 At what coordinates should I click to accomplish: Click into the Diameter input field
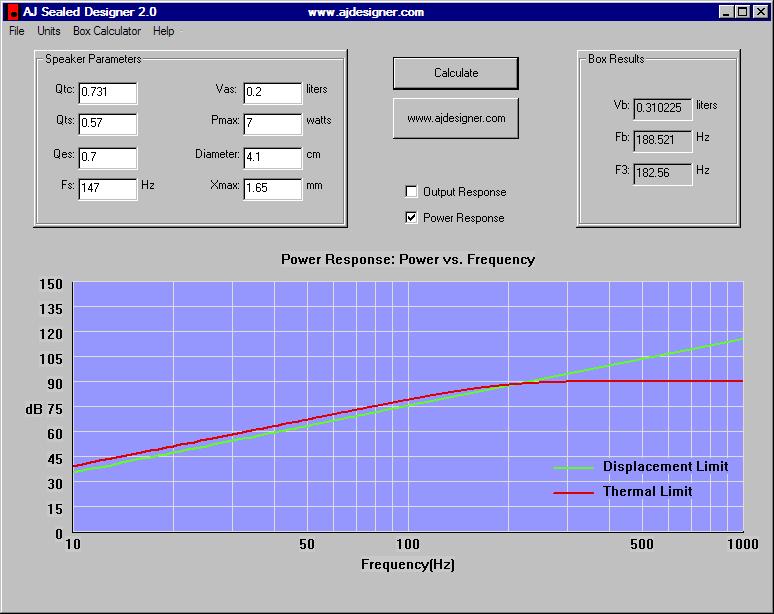point(272,157)
